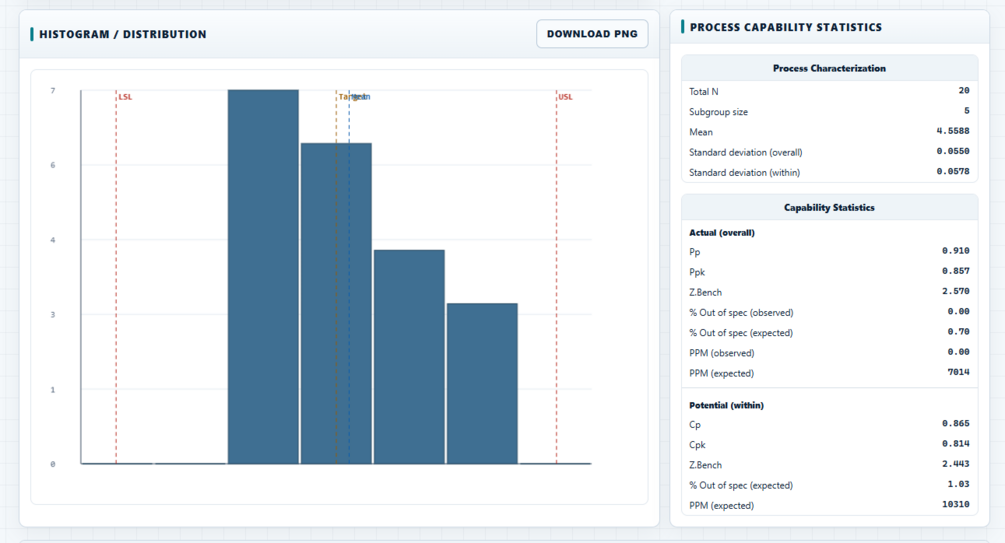Click the Cpk row
Screen dimensions: 1005x543
tap(829, 444)
